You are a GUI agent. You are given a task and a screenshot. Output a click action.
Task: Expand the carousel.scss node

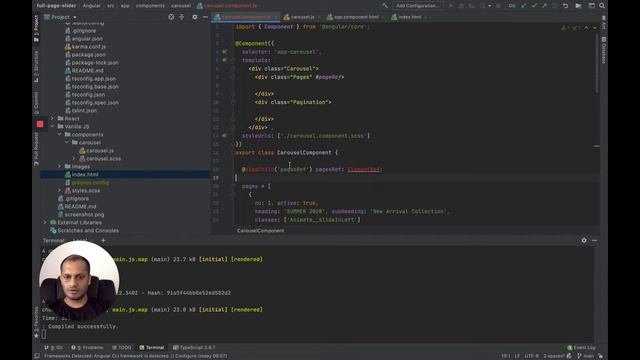pyautogui.click(x=74, y=158)
